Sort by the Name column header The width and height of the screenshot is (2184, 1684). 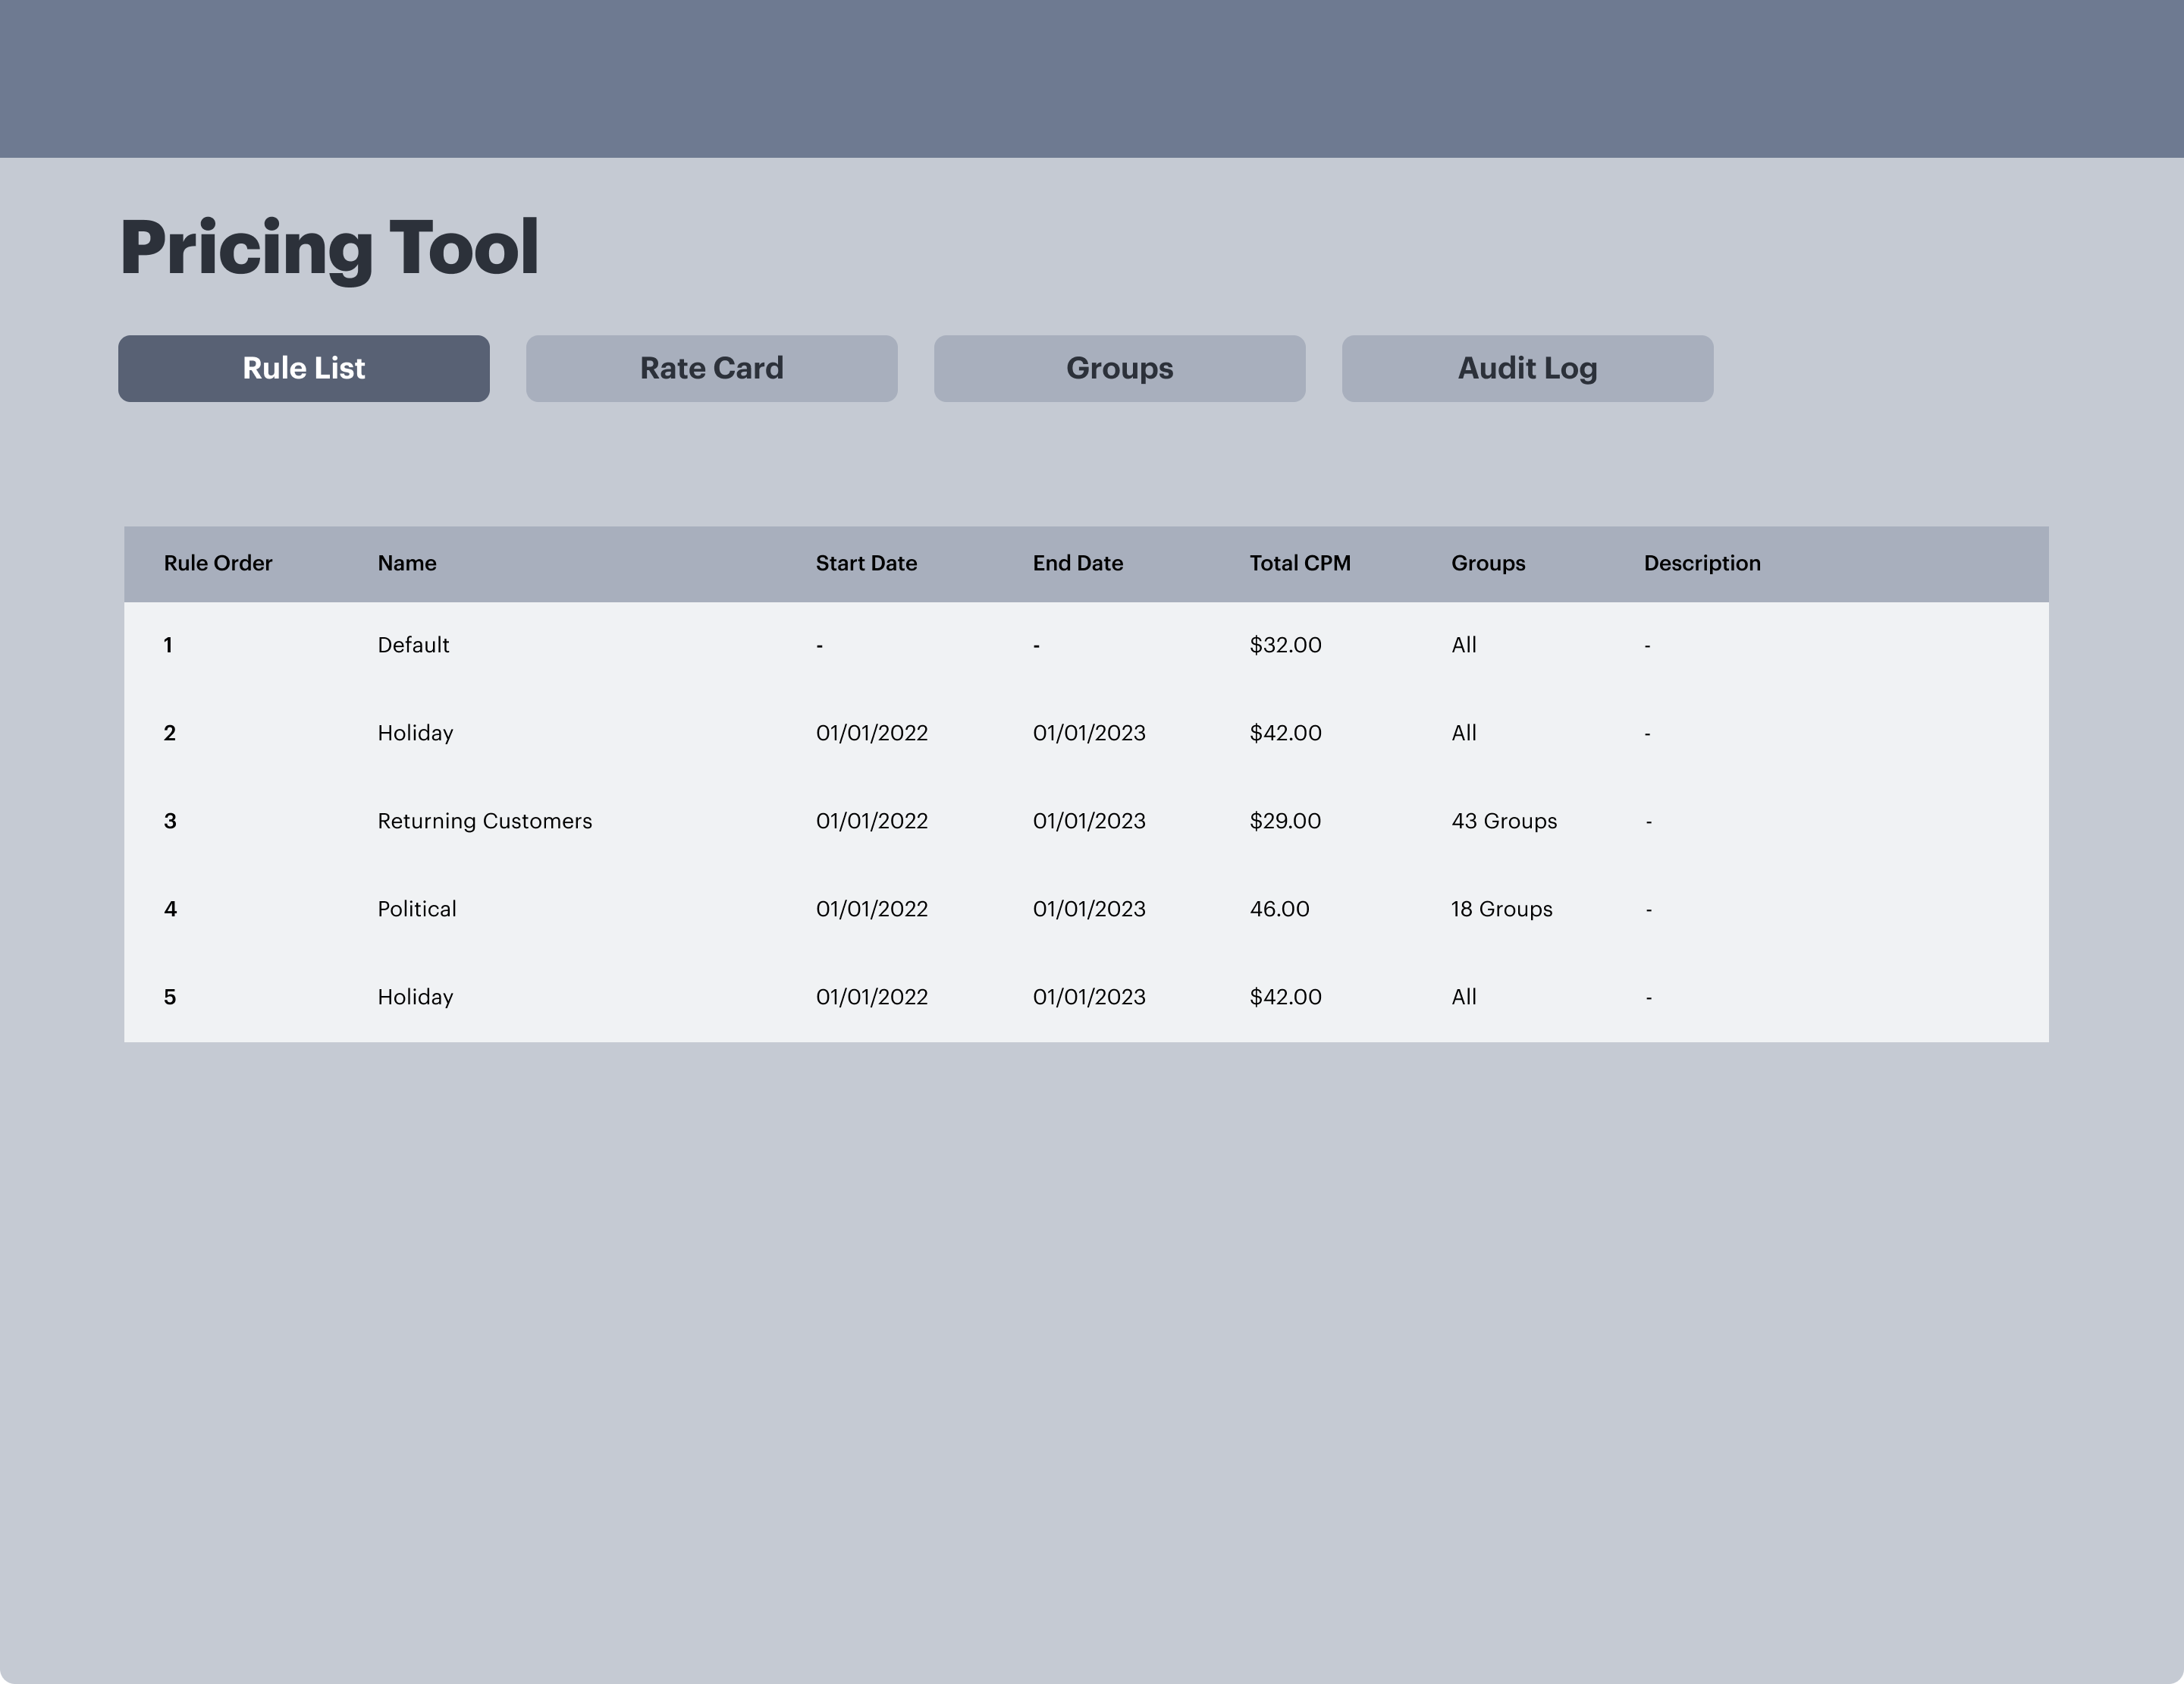click(x=406, y=563)
